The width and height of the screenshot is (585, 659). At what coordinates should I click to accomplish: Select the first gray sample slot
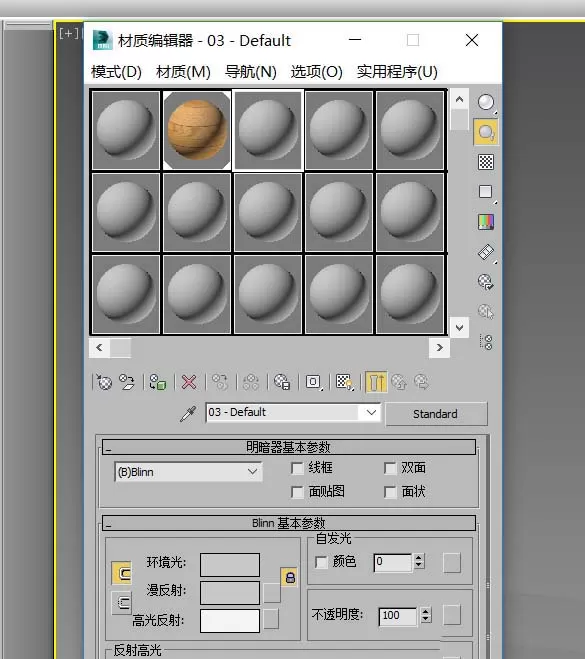click(x=126, y=130)
